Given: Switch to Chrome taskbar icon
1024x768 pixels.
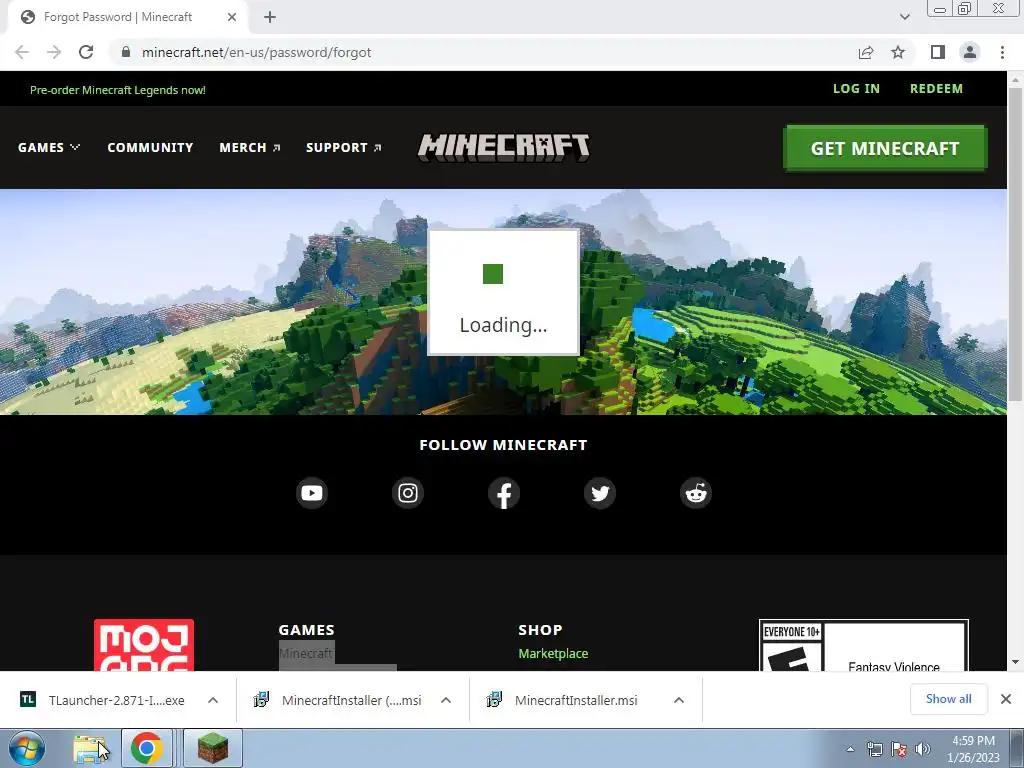Looking at the screenshot, I should [x=146, y=748].
